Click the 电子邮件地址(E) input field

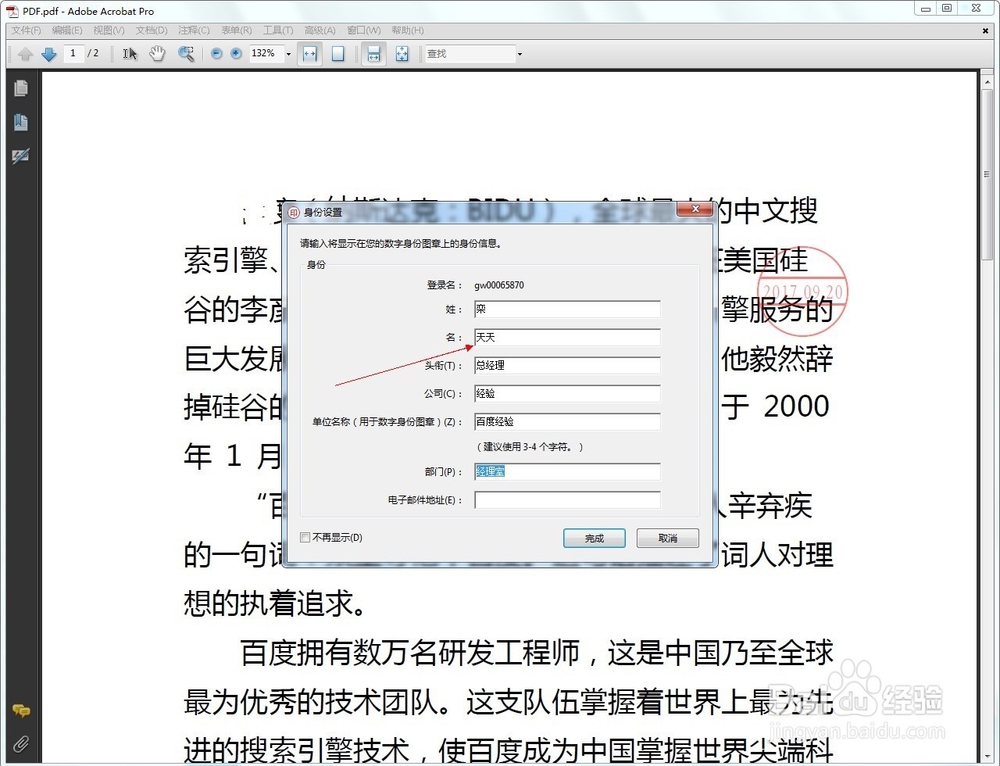click(x=567, y=500)
